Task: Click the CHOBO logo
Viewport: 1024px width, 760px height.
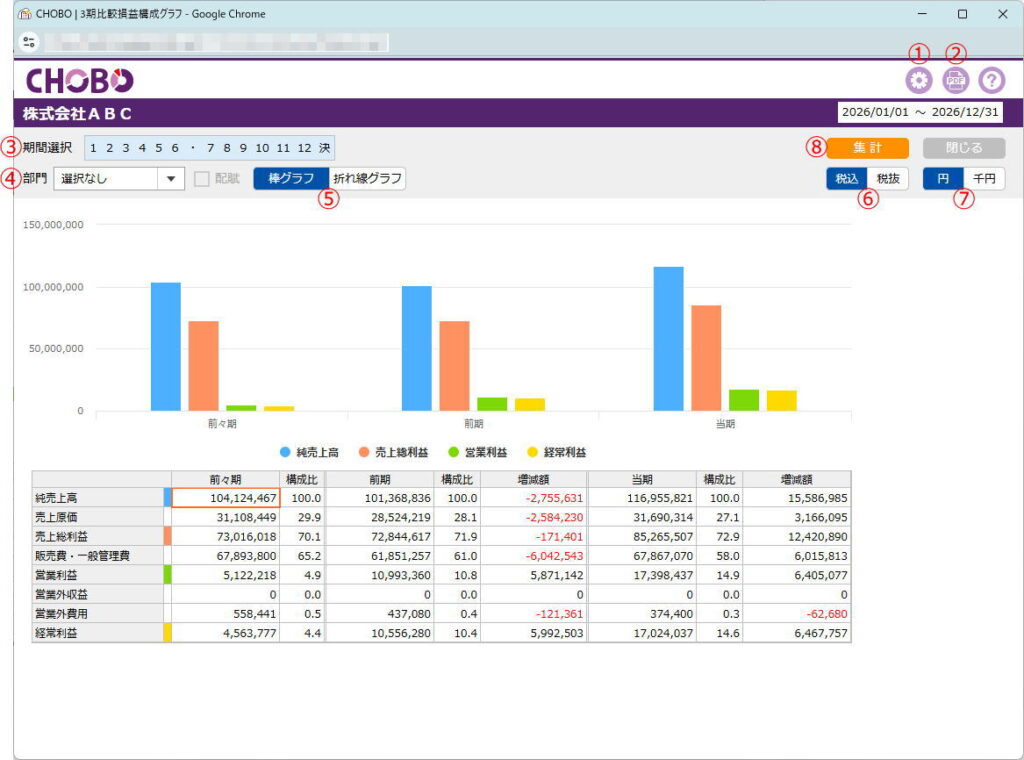Action: (x=79, y=81)
